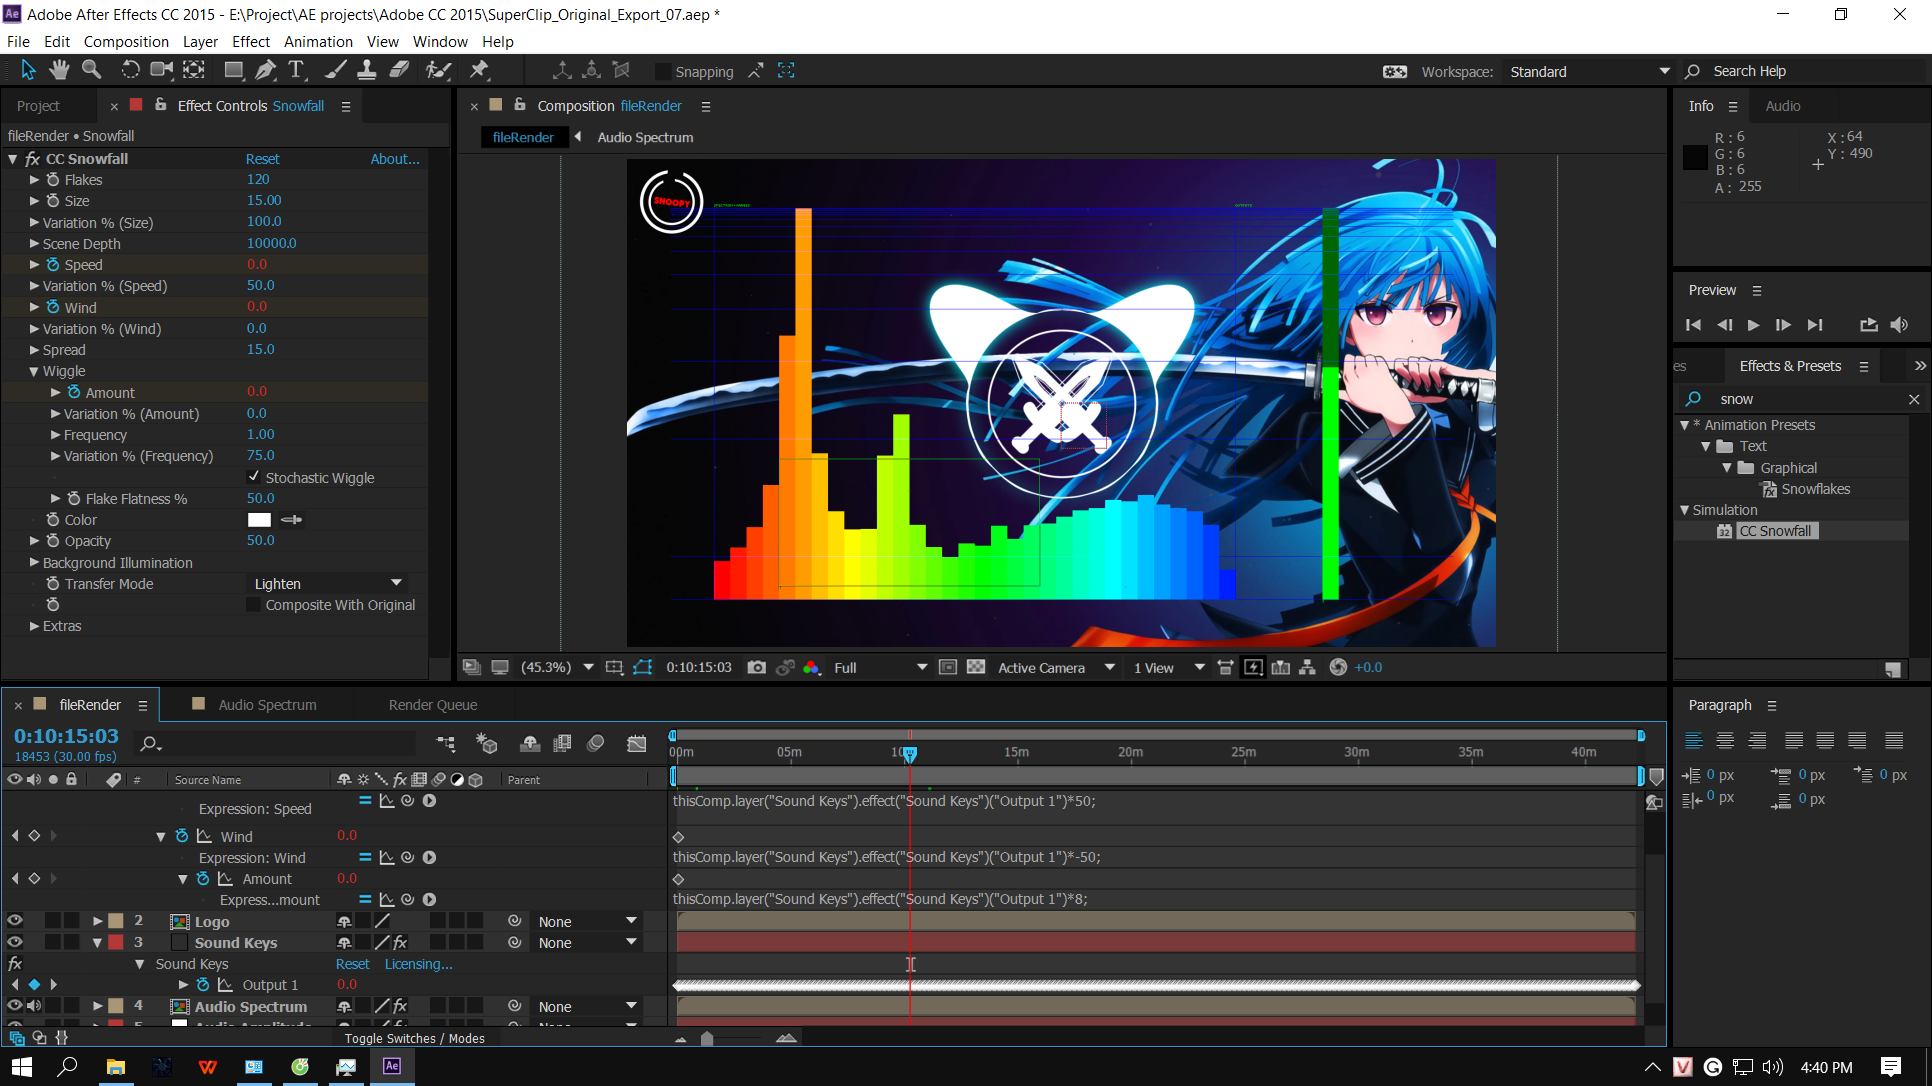Open the Effect menu
Image resolution: width=1932 pixels, height=1086 pixels.
tap(250, 41)
